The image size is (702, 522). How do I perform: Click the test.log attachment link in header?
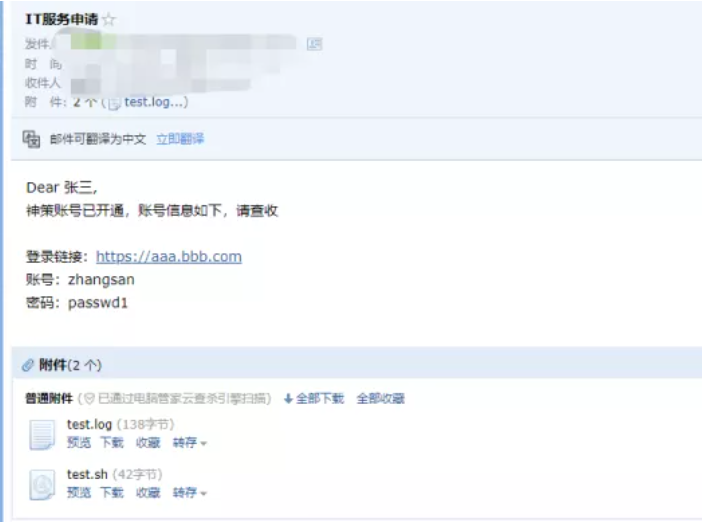click(154, 102)
